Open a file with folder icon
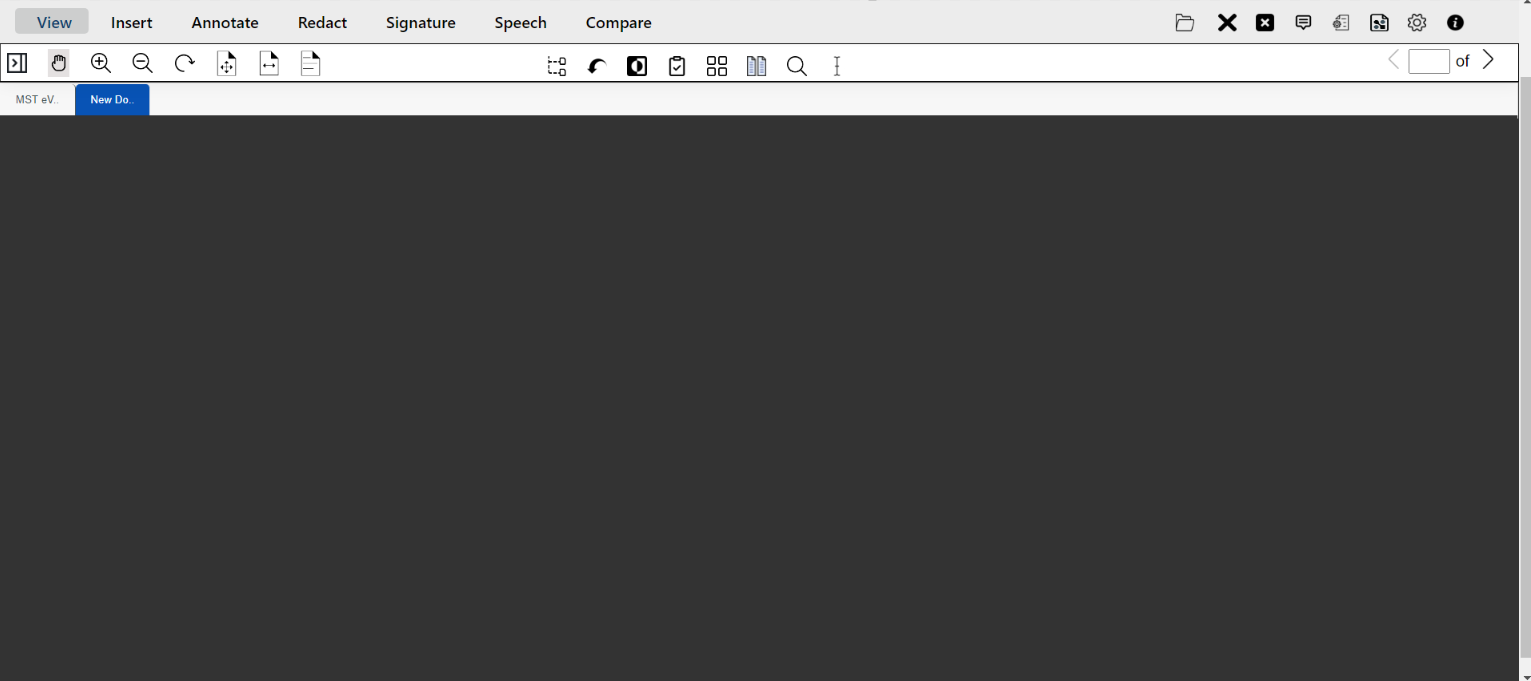1531x681 pixels. point(1185,22)
